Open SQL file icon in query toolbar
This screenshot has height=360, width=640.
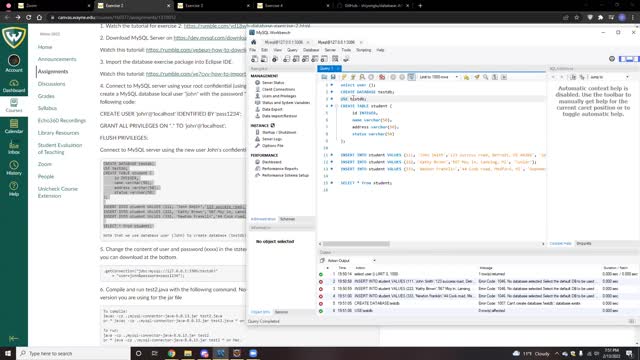pos(324,77)
